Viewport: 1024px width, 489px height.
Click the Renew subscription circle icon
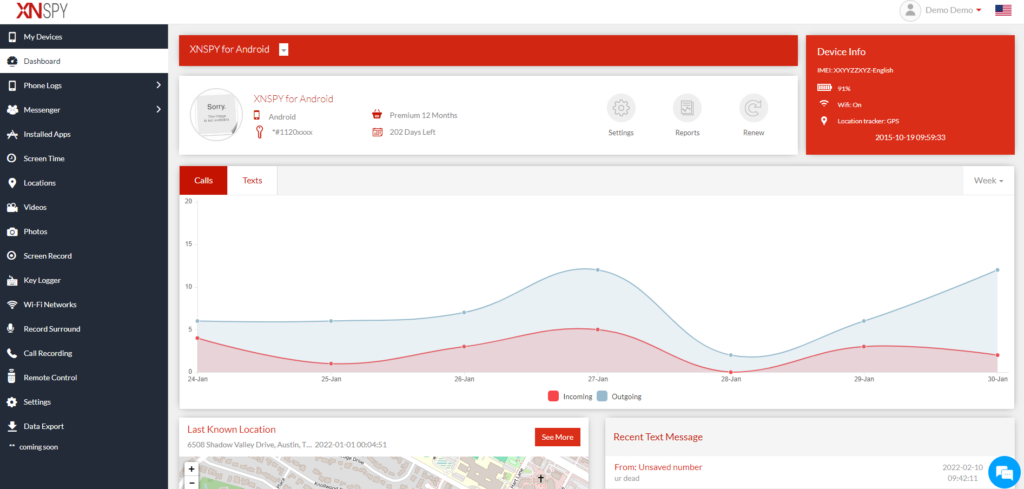[754, 108]
